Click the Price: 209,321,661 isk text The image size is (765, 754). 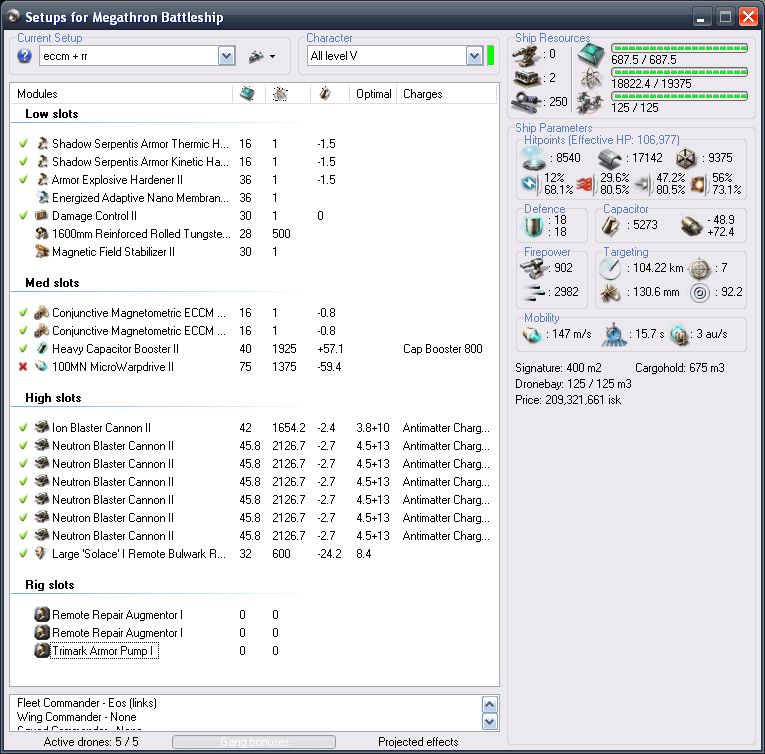(x=568, y=400)
